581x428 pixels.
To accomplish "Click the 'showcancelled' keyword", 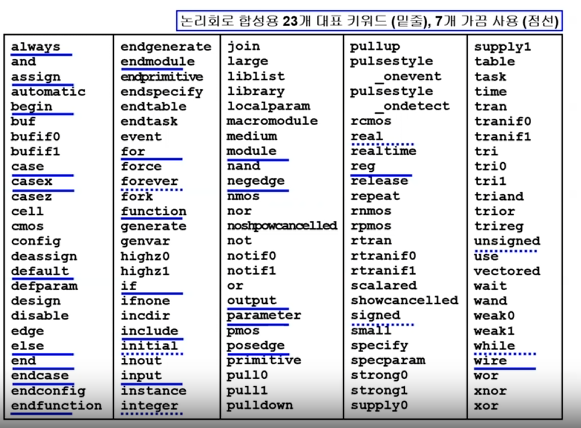I will point(405,300).
